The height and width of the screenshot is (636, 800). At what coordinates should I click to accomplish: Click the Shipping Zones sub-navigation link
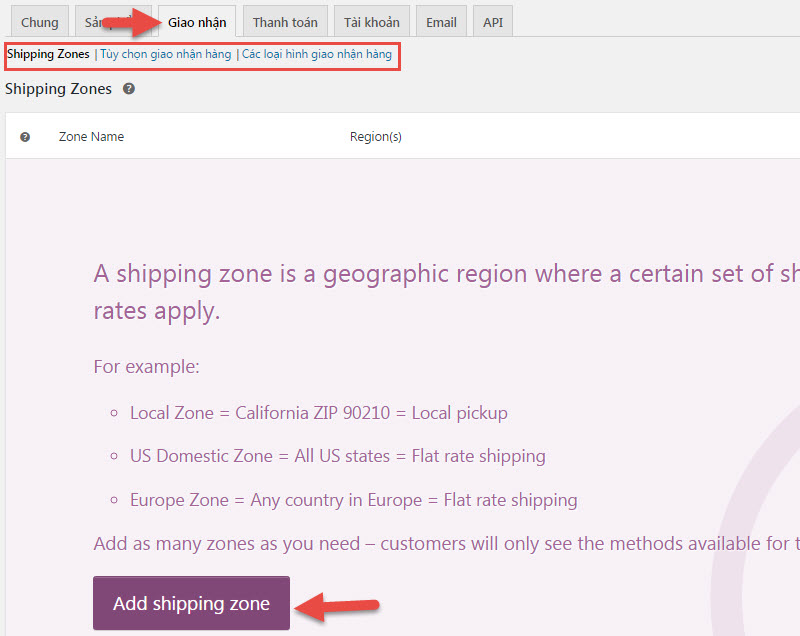48,54
